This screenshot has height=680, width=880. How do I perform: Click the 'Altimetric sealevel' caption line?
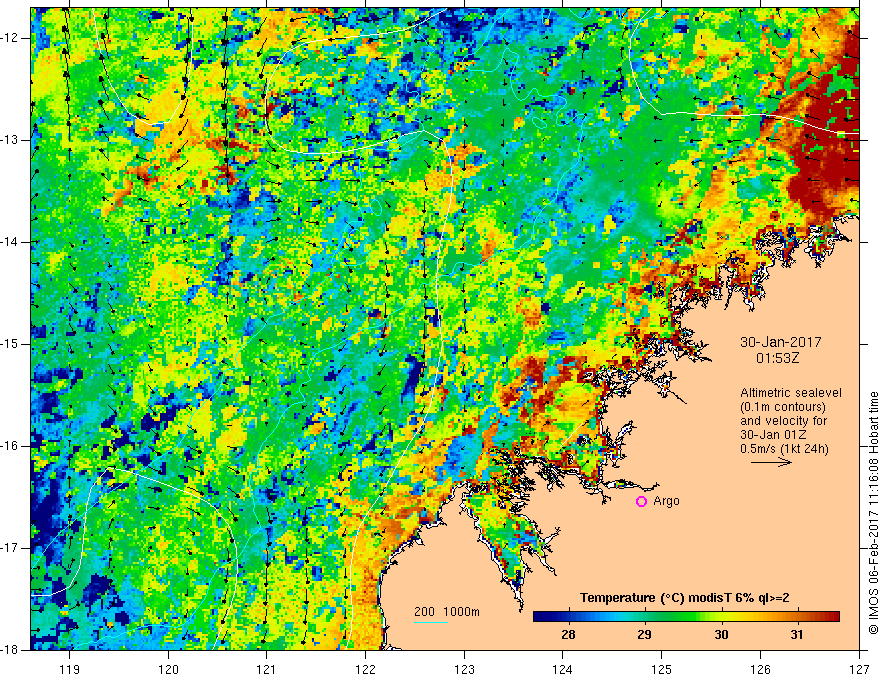[x=791, y=393]
